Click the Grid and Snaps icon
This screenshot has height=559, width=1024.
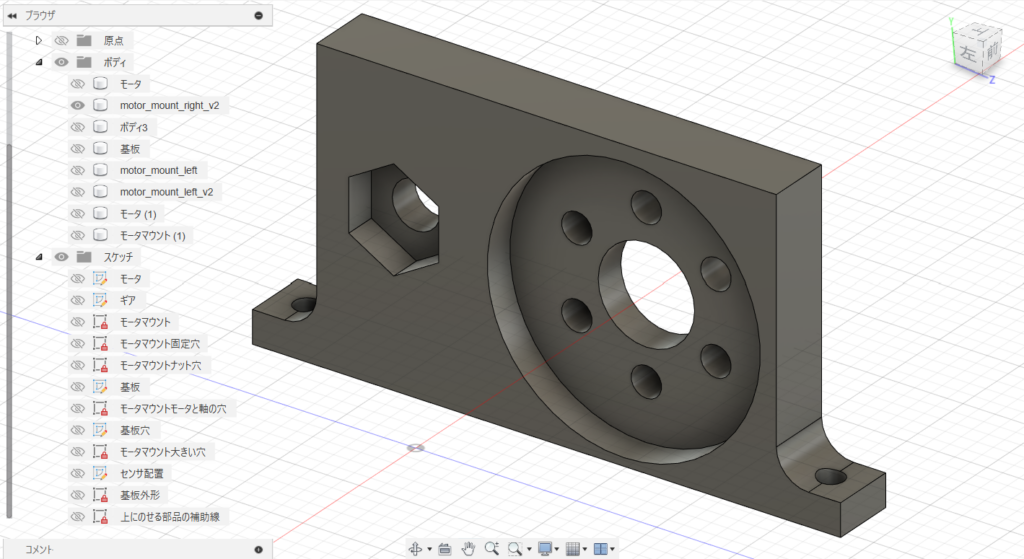coord(573,549)
